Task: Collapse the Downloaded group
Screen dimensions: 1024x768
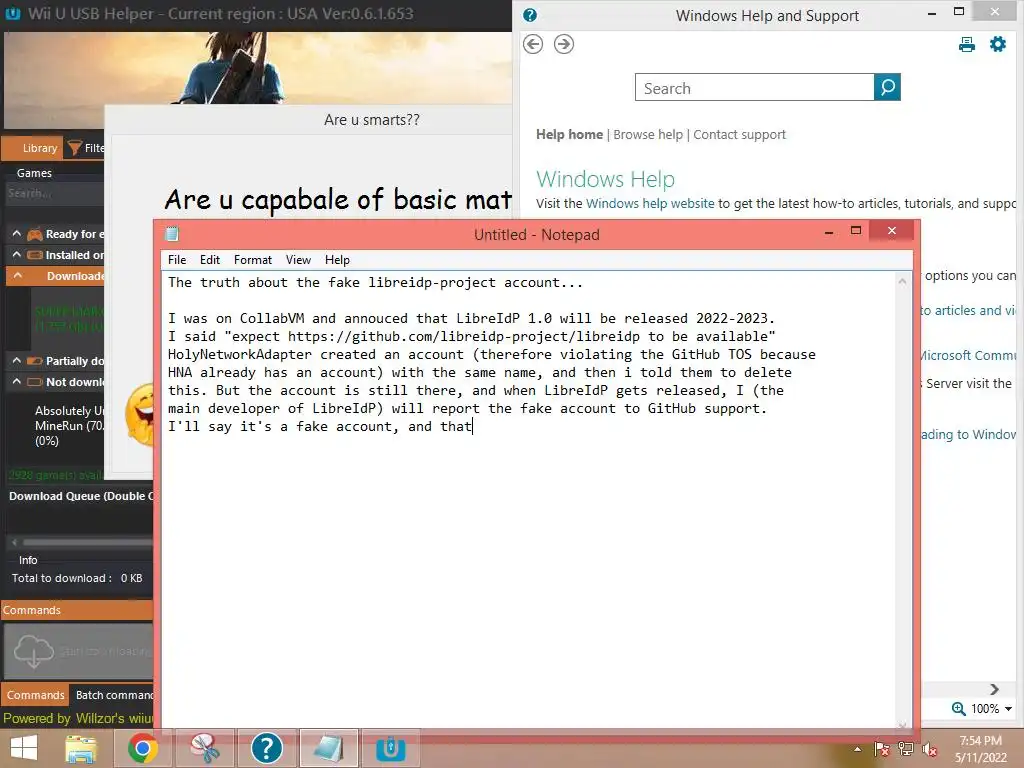Action: click(x=18, y=276)
